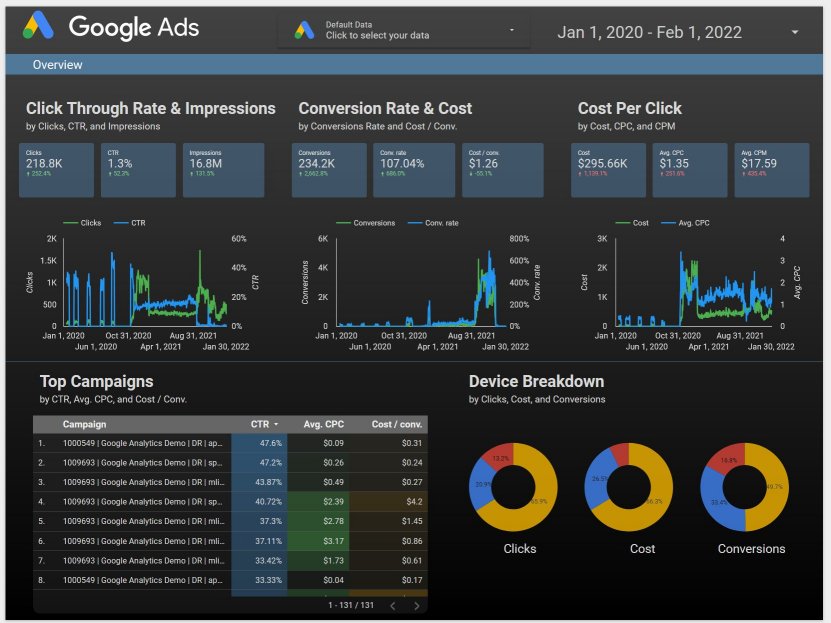This screenshot has height=623, width=831.
Task: Go to the previous page of the campaigns table
Action: coord(393,606)
